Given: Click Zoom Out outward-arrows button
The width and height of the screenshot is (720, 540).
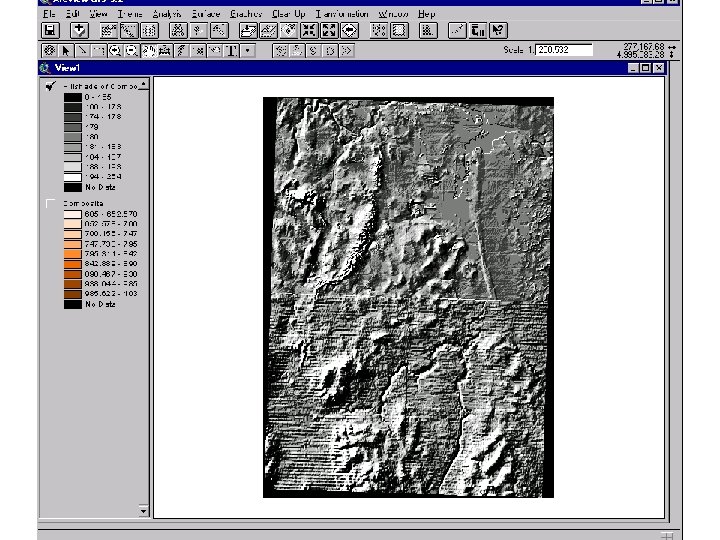Looking at the screenshot, I should (329, 31).
